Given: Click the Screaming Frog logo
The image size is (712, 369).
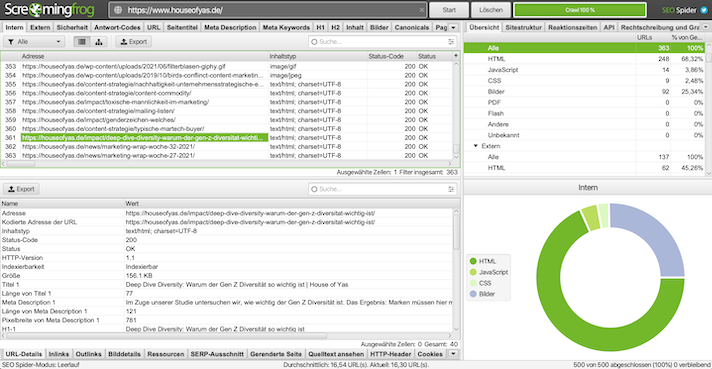Looking at the screenshot, I should [x=49, y=10].
